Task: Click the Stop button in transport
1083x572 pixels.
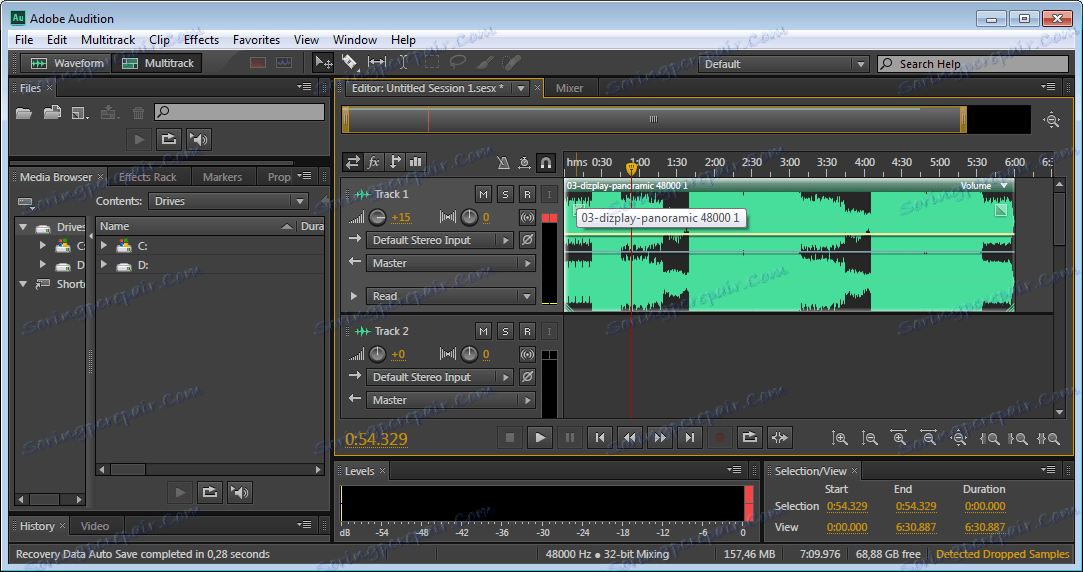Action: click(509, 437)
